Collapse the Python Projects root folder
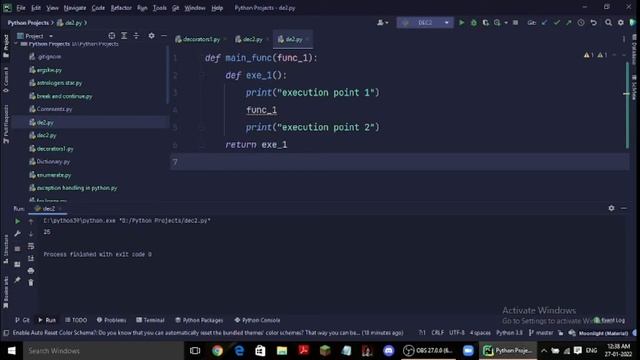The width and height of the screenshot is (640, 360). click(16, 44)
